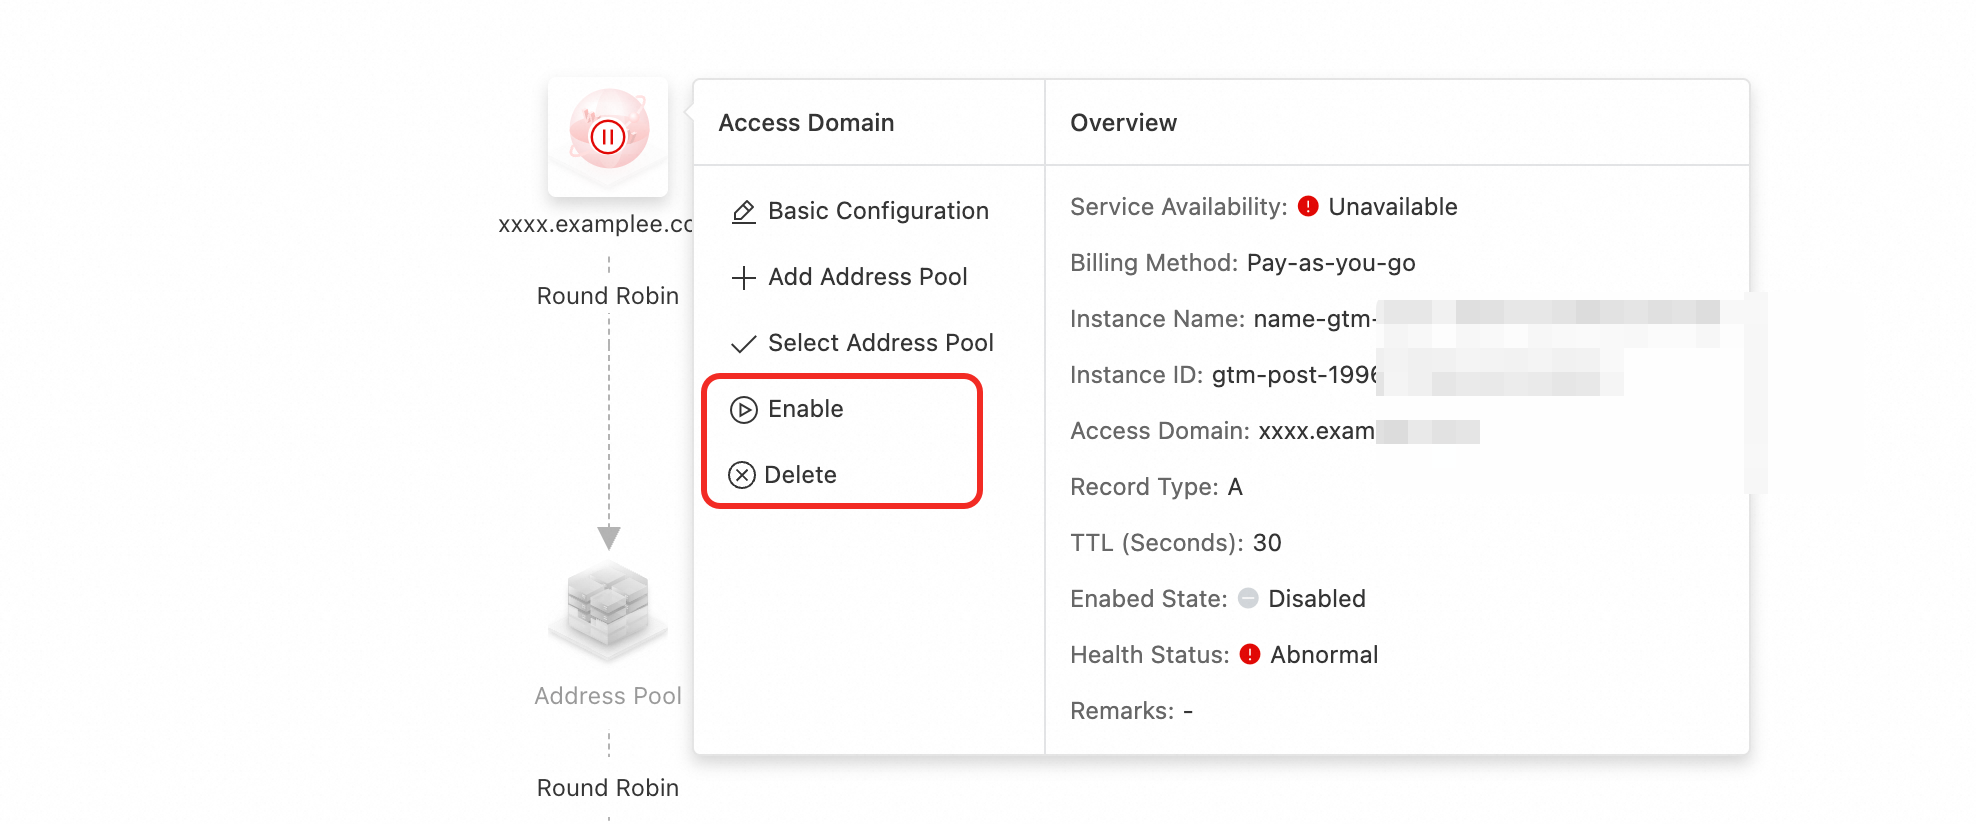Delete the access domain

coord(800,475)
